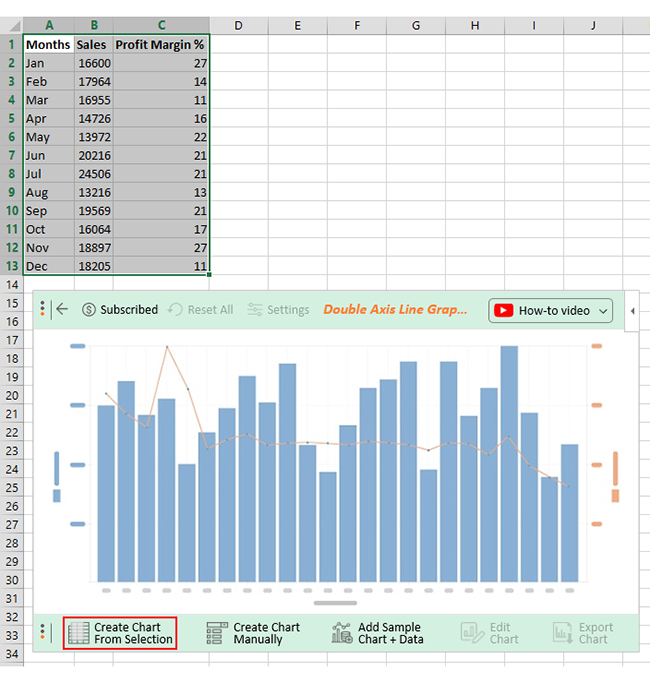Click the back arrow in chart toolbar
The height and width of the screenshot is (683, 650).
[x=62, y=309]
